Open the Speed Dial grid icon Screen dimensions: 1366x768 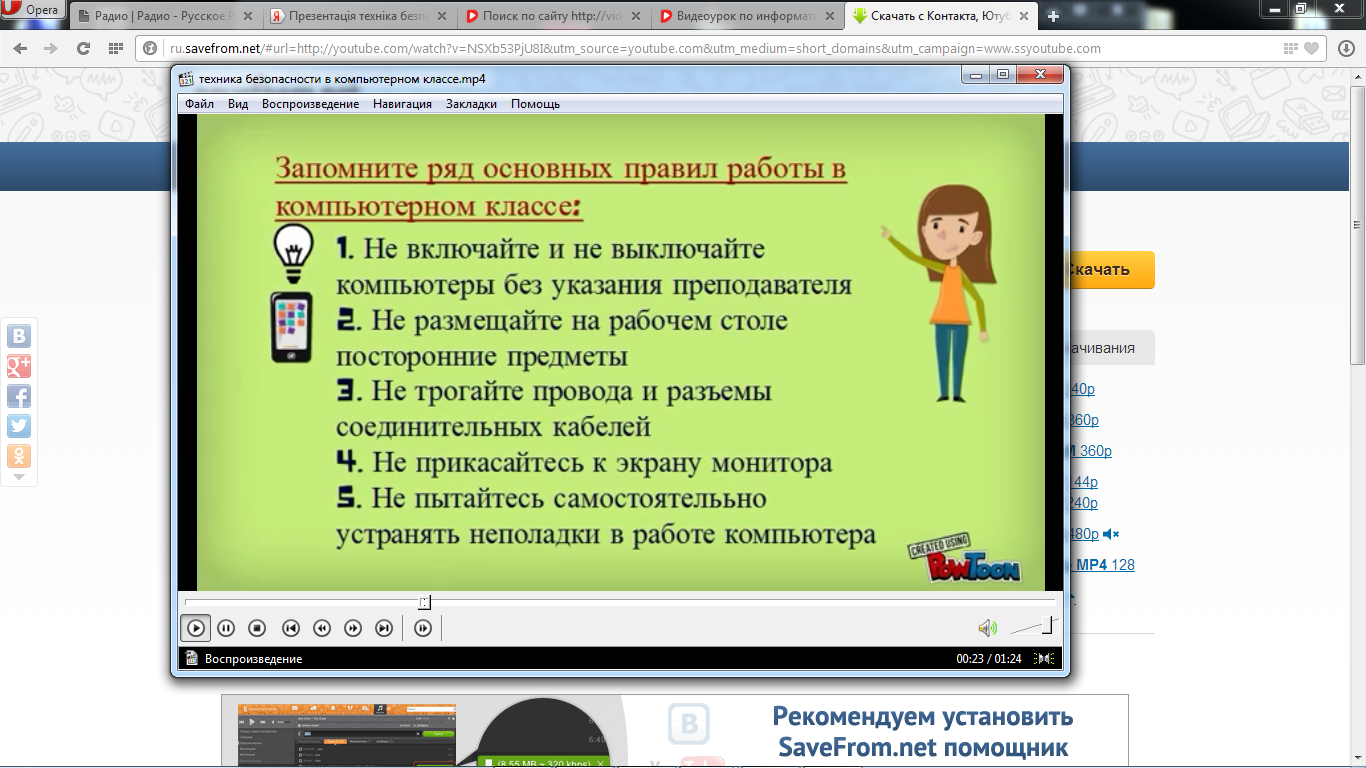[116, 48]
